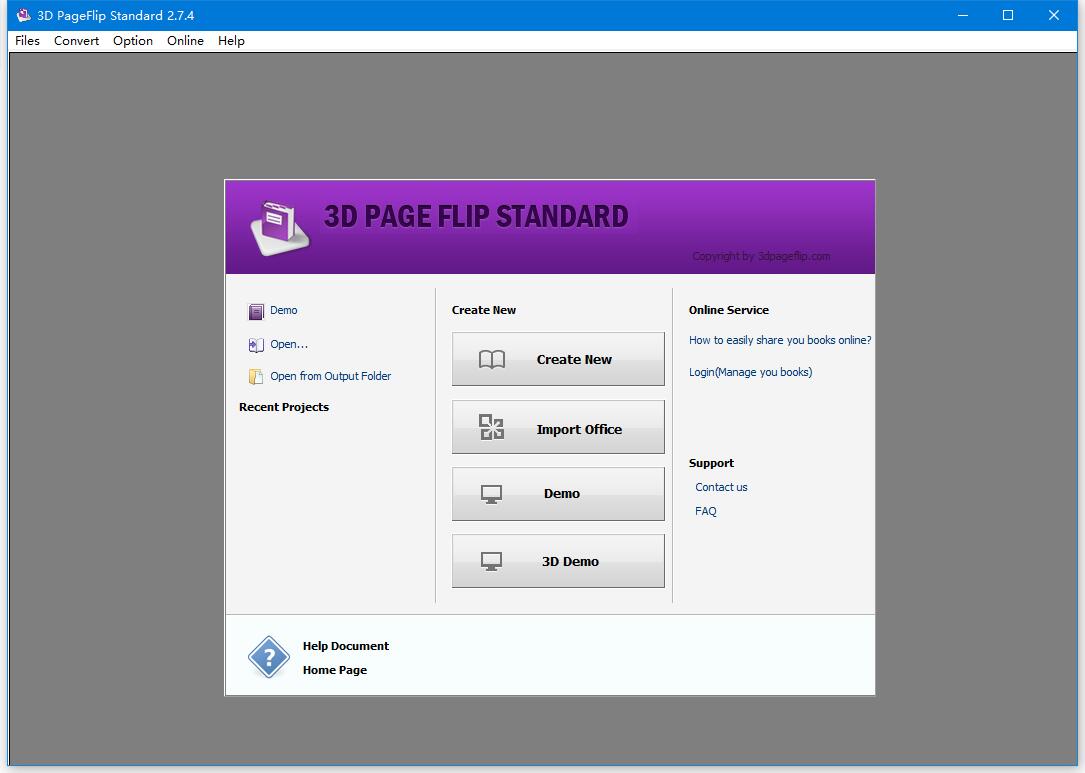
Task: Open the Files menu
Action: [27, 41]
